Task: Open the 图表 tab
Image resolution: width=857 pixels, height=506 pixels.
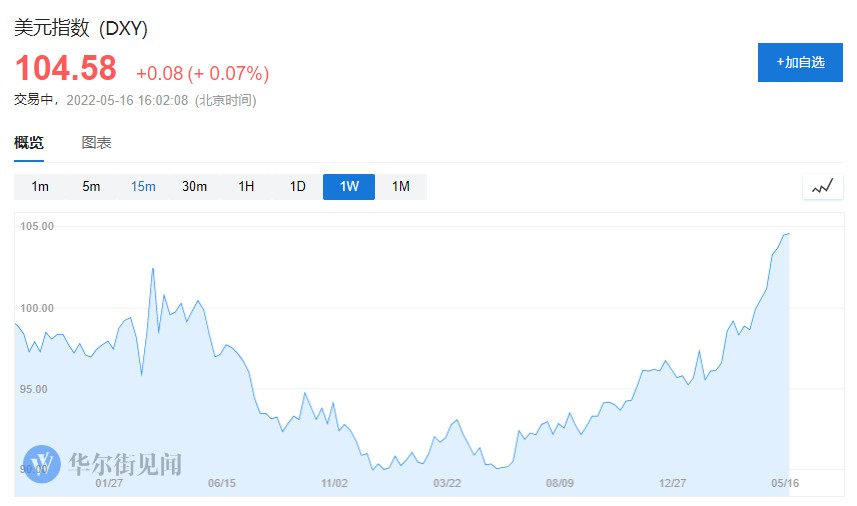Action: (96, 143)
